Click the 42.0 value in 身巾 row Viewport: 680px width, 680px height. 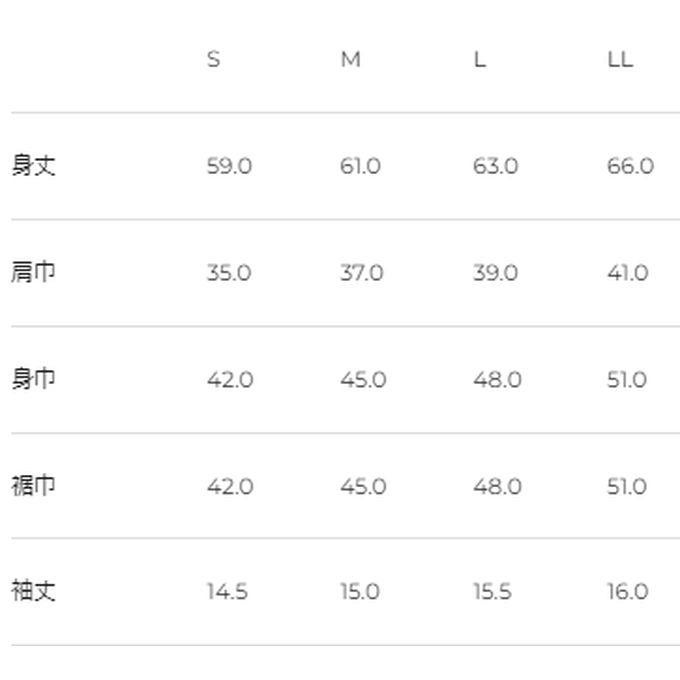point(229,380)
